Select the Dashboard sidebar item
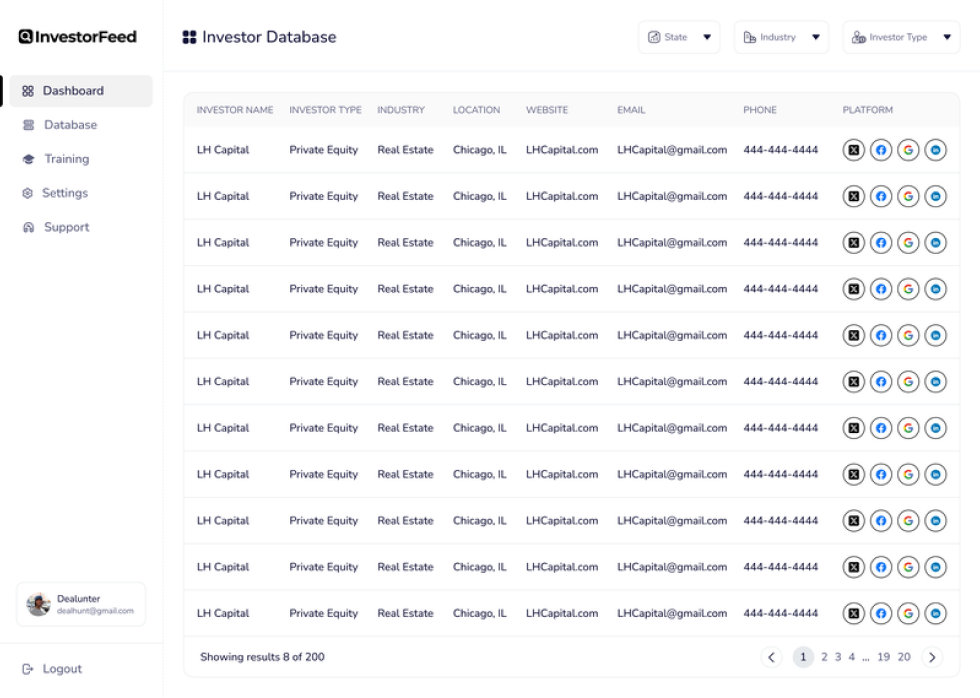The height and width of the screenshot is (698, 980). pos(73,91)
